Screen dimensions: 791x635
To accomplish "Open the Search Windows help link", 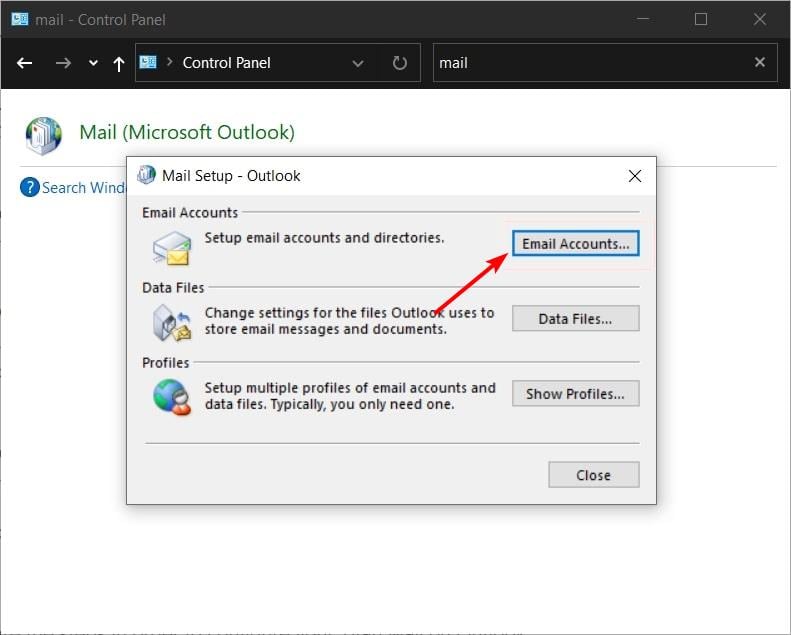I will pyautogui.click(x=83, y=188).
